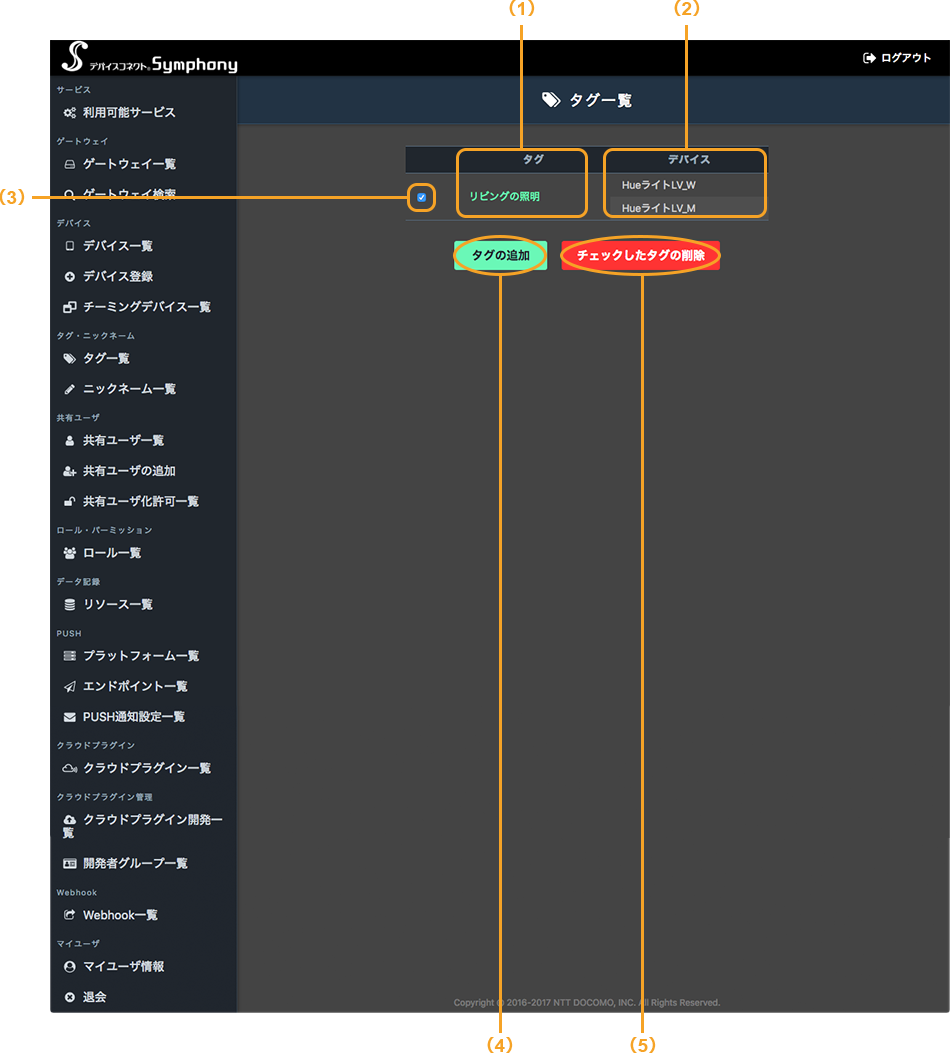Click gears icon beside 利用可能サービス
The height and width of the screenshot is (1053, 950).
(69, 113)
